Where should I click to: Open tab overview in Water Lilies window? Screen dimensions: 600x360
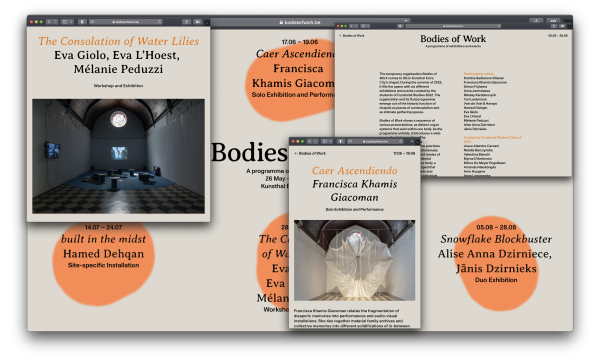tap(197, 22)
